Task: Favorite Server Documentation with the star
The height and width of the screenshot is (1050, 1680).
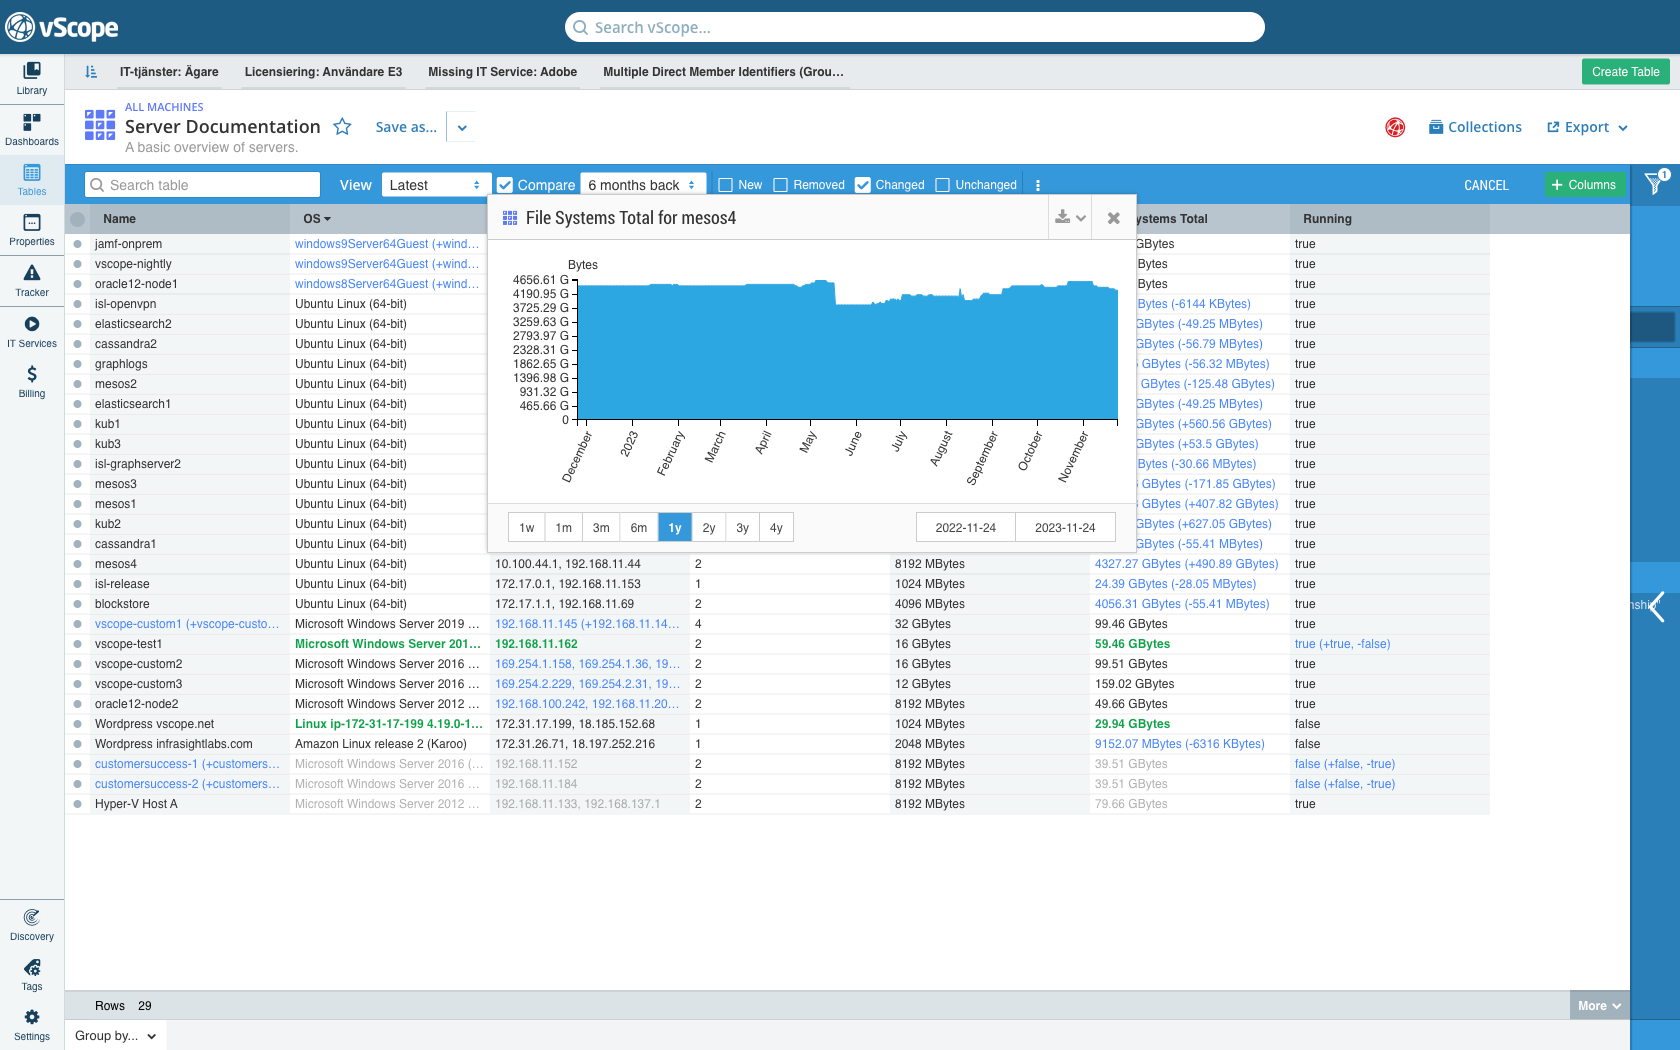Action: 342,127
